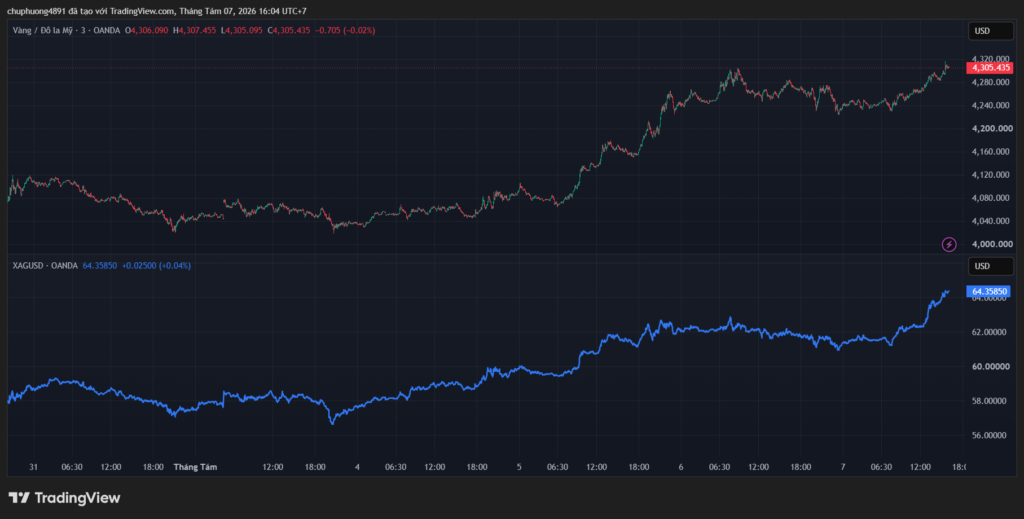Select the XAGUSD · OANDA series title

click(45, 266)
